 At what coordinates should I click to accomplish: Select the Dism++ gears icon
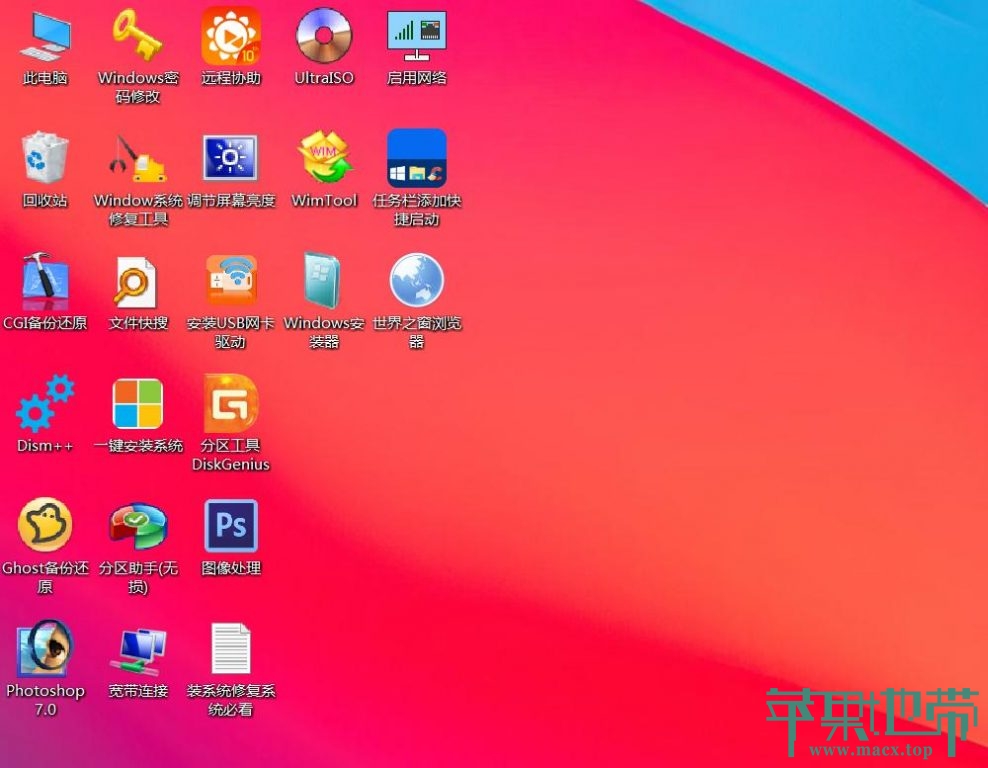pyautogui.click(x=45, y=405)
